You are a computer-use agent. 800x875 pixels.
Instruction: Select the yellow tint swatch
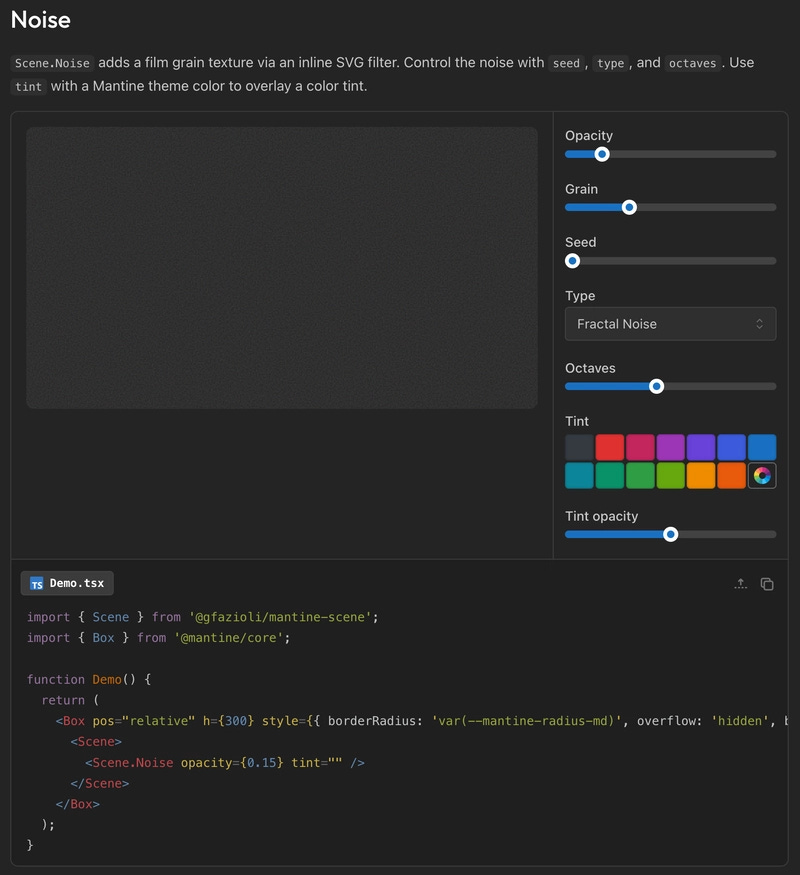(x=701, y=475)
